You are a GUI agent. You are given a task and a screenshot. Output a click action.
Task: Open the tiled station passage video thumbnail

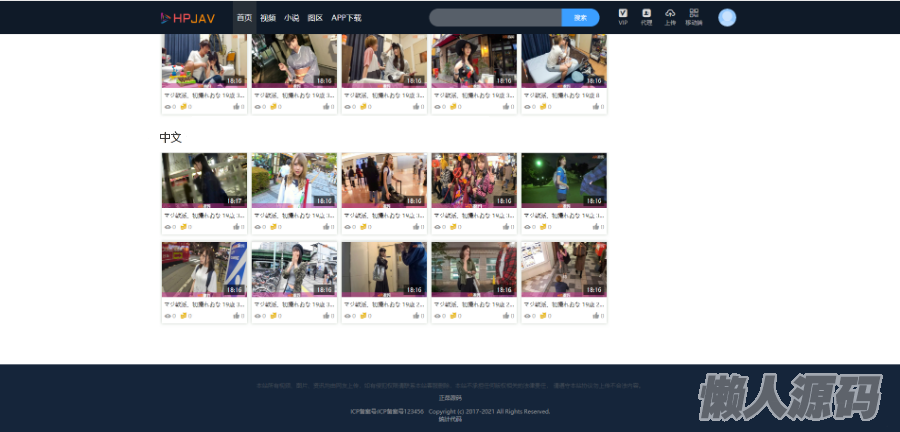tap(564, 269)
